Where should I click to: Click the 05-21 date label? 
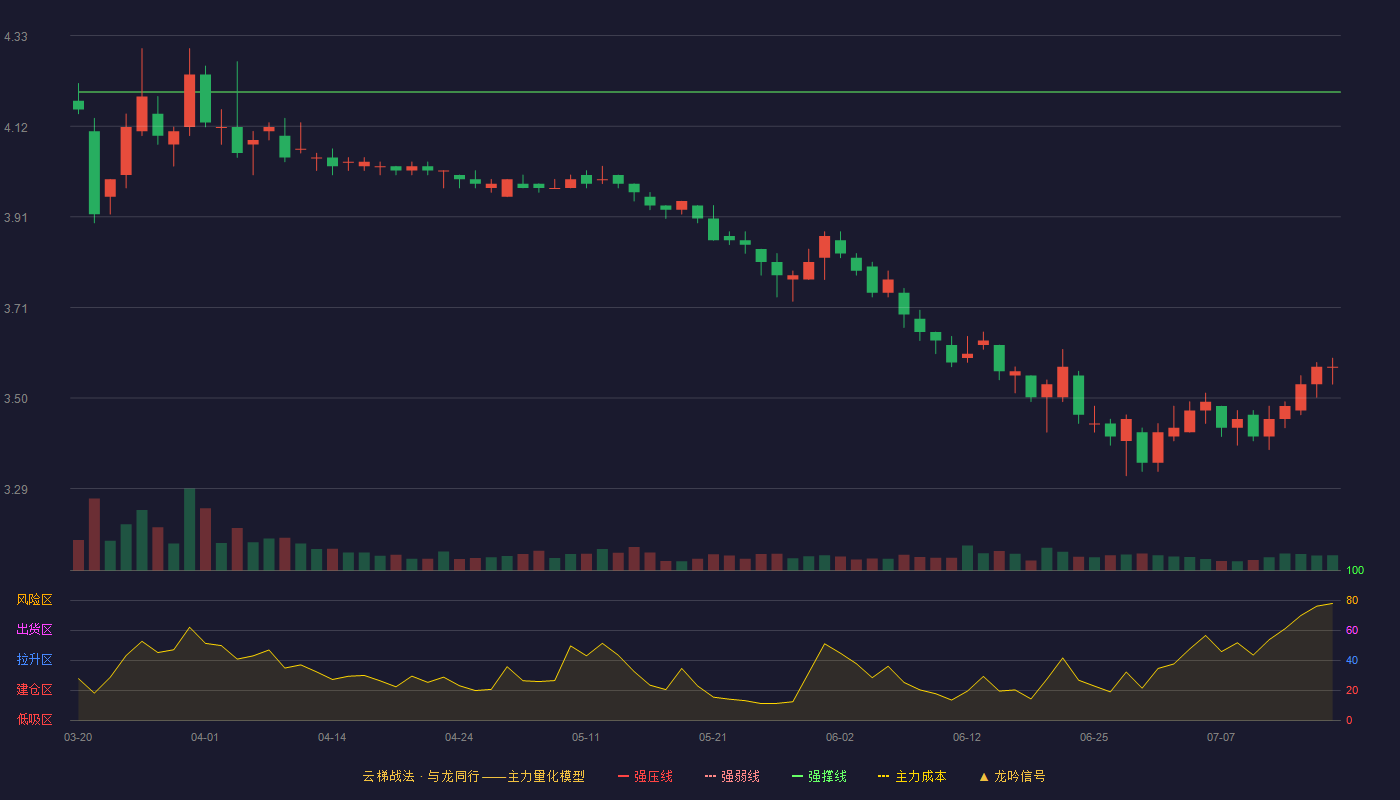[x=713, y=737]
